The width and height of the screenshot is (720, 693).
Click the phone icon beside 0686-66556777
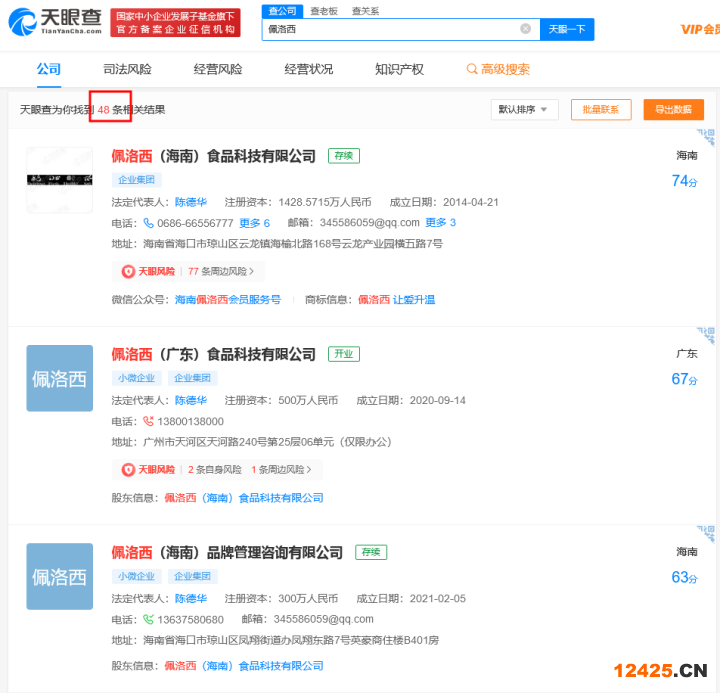[148, 223]
